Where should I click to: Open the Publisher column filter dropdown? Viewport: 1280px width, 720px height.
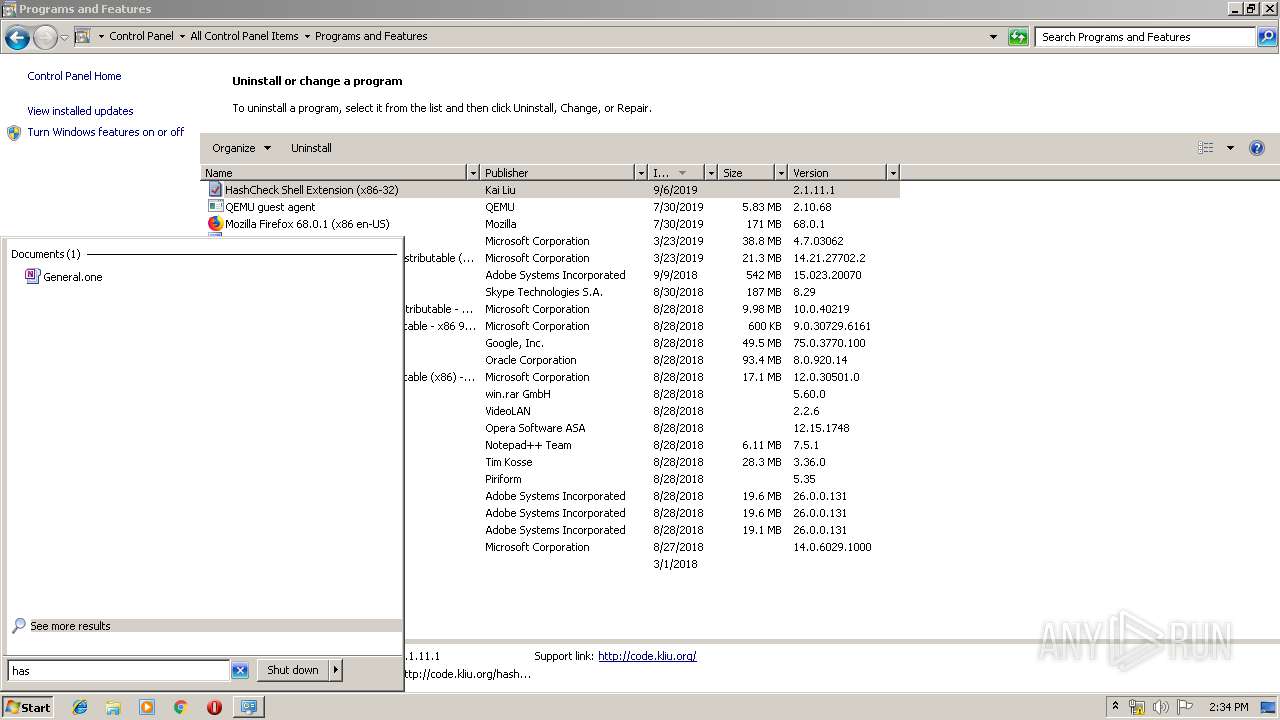click(x=641, y=173)
